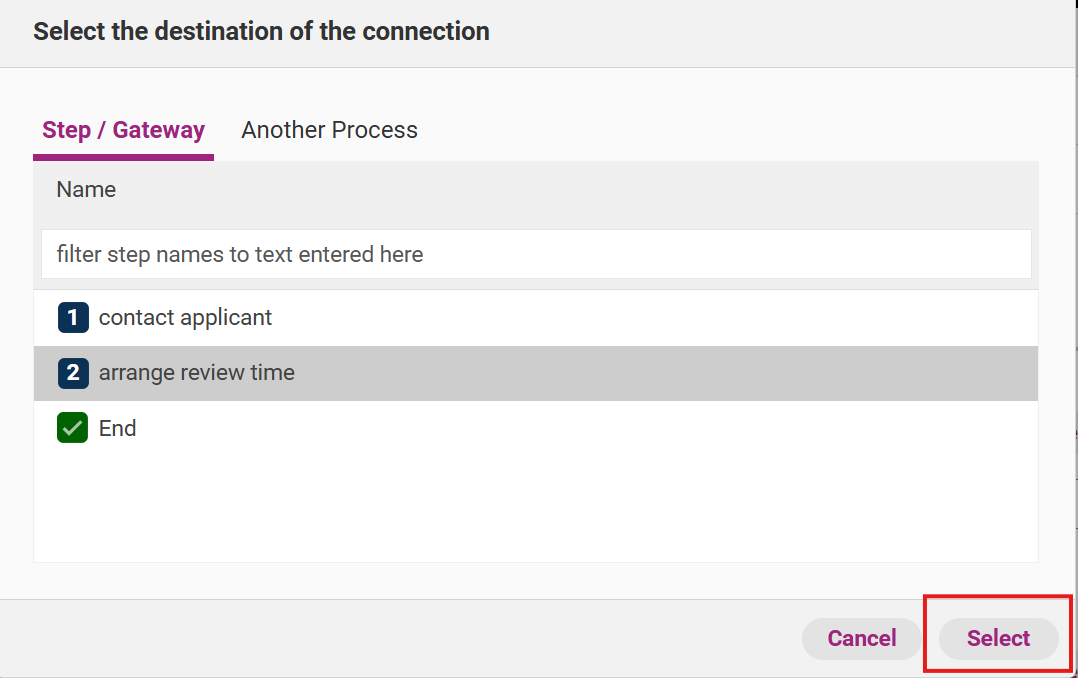1078x678 pixels.
Task: Click the Name column header
Action: tap(86, 190)
